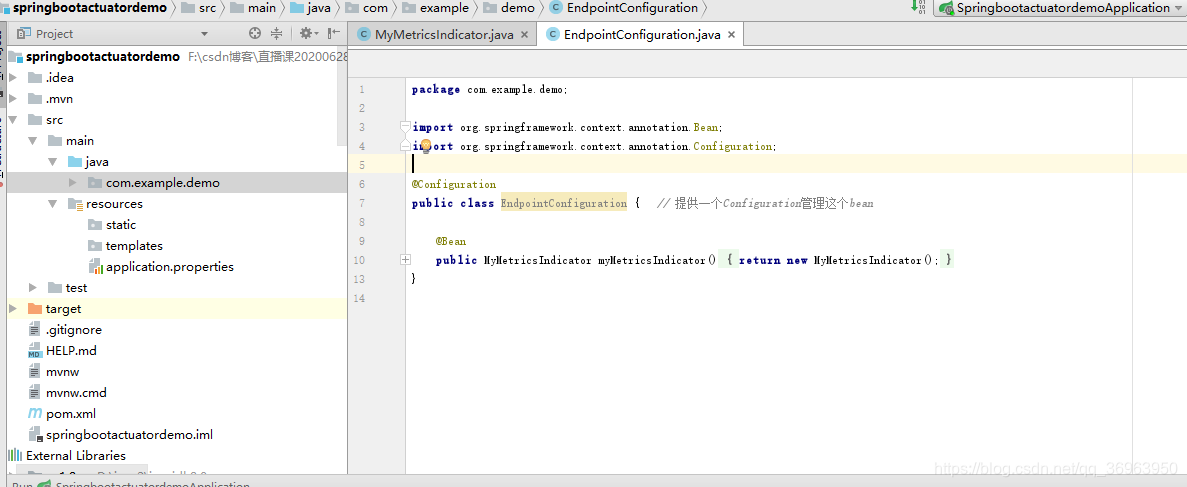Collapse the resources folder
This screenshot has width=1187, height=487.
click(52, 204)
